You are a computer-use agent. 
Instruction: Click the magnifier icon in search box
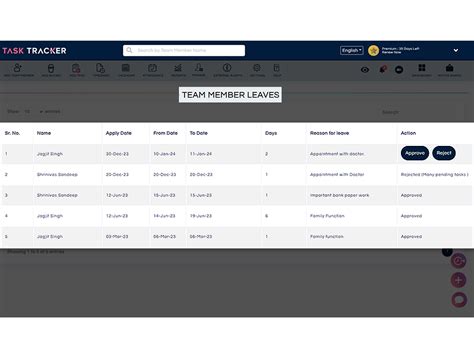[129, 50]
